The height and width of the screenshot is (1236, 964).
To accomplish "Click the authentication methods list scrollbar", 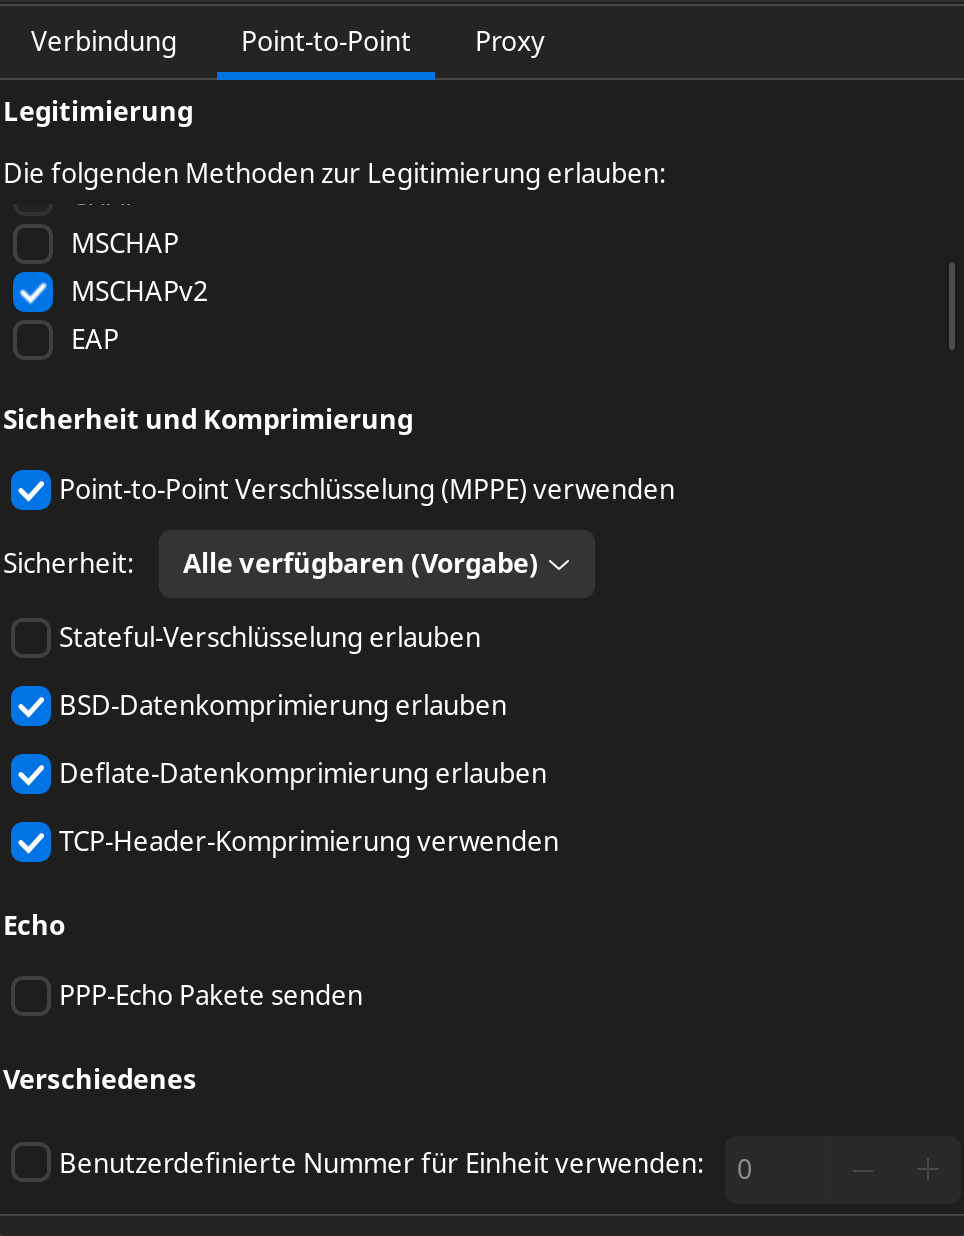I will (951, 305).
